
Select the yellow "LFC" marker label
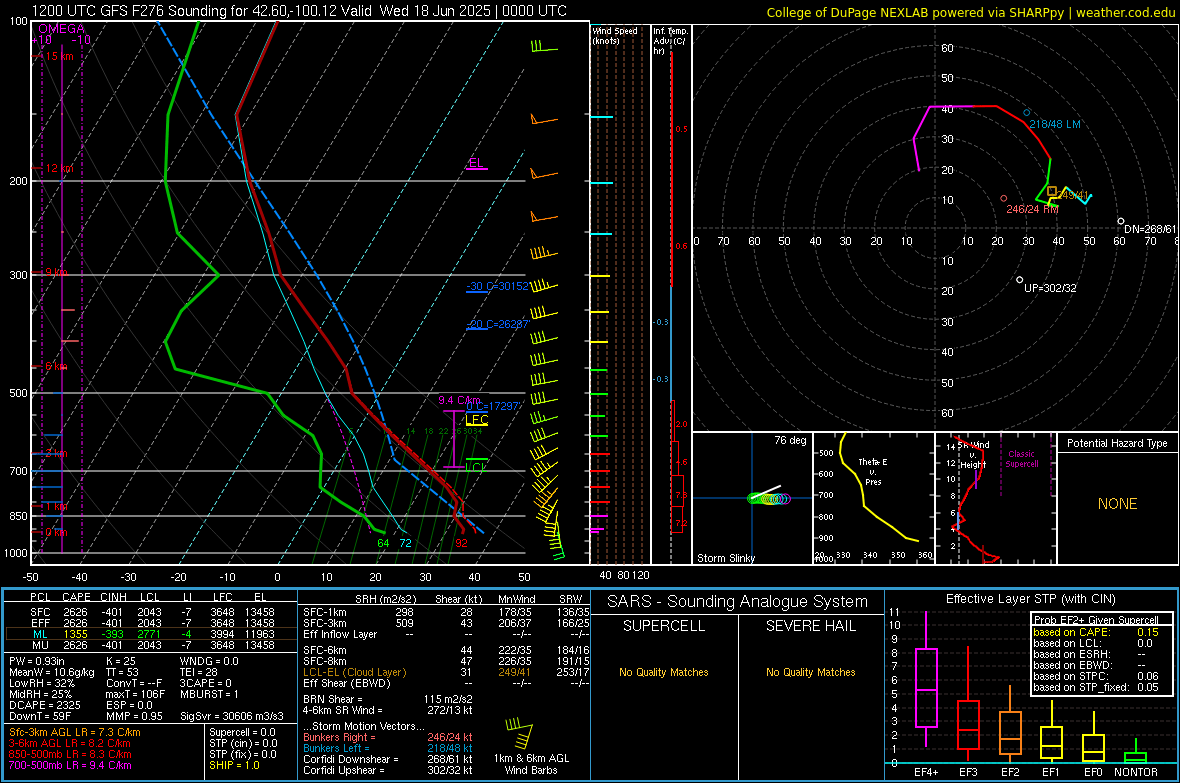coord(477,420)
